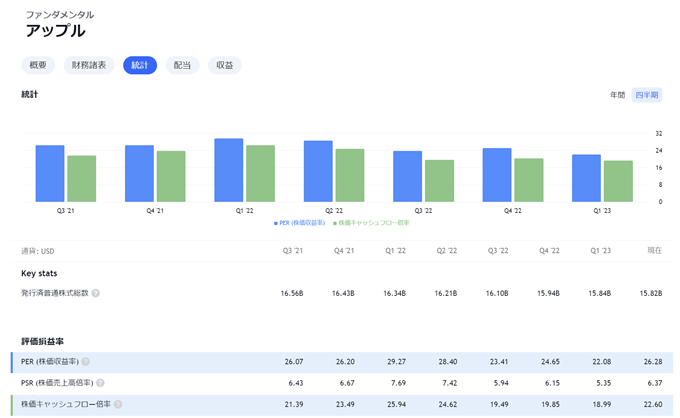Screen dimensions: 680x418
Task: Switch to the 収益 tab
Action: (x=225, y=65)
